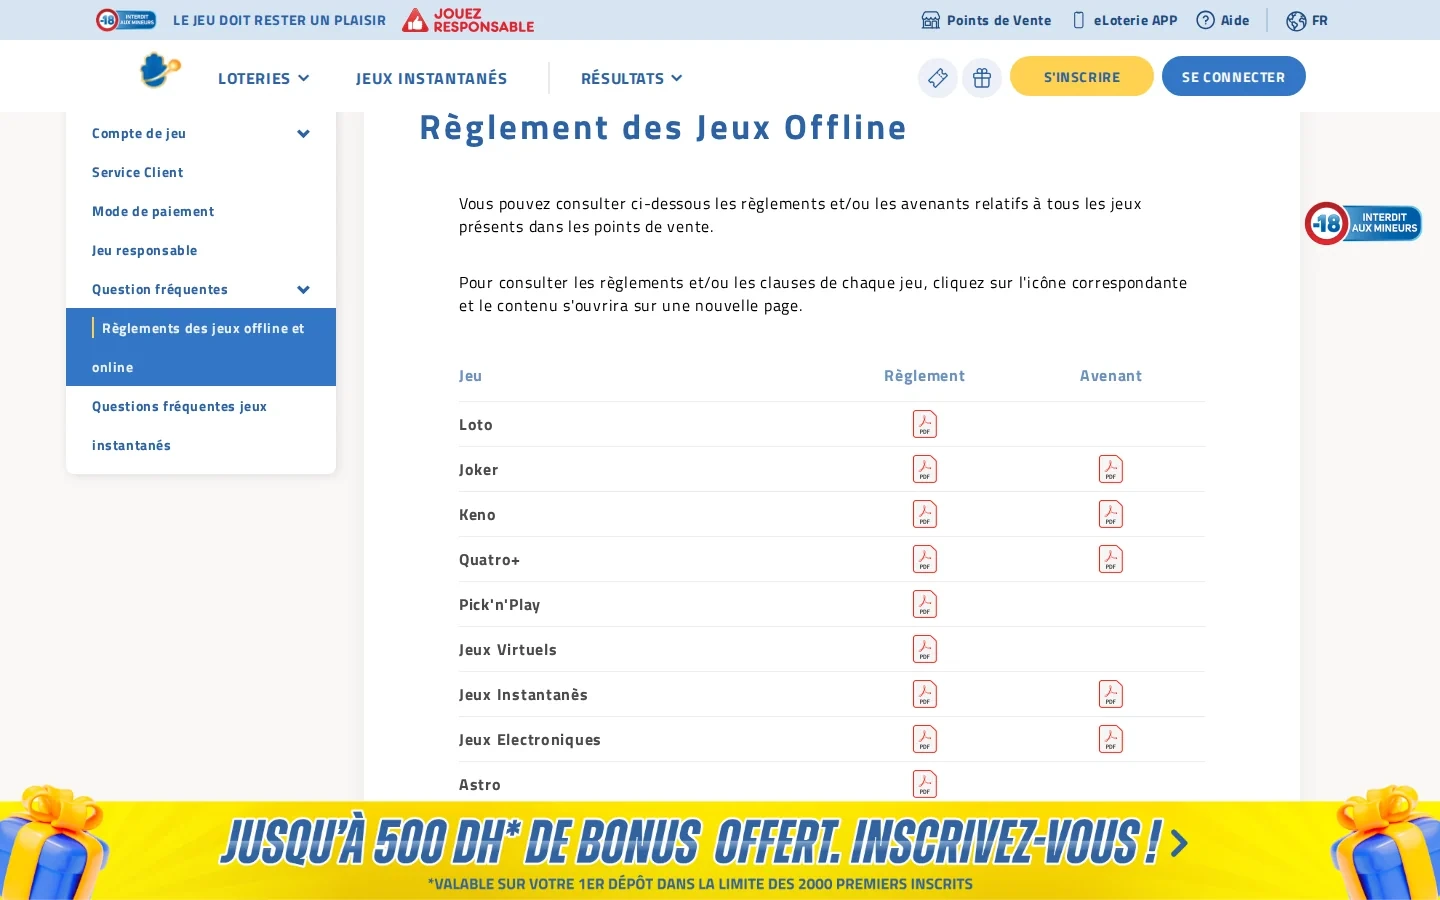
Task: Click the small -18 badge in top bar
Action: (x=126, y=20)
